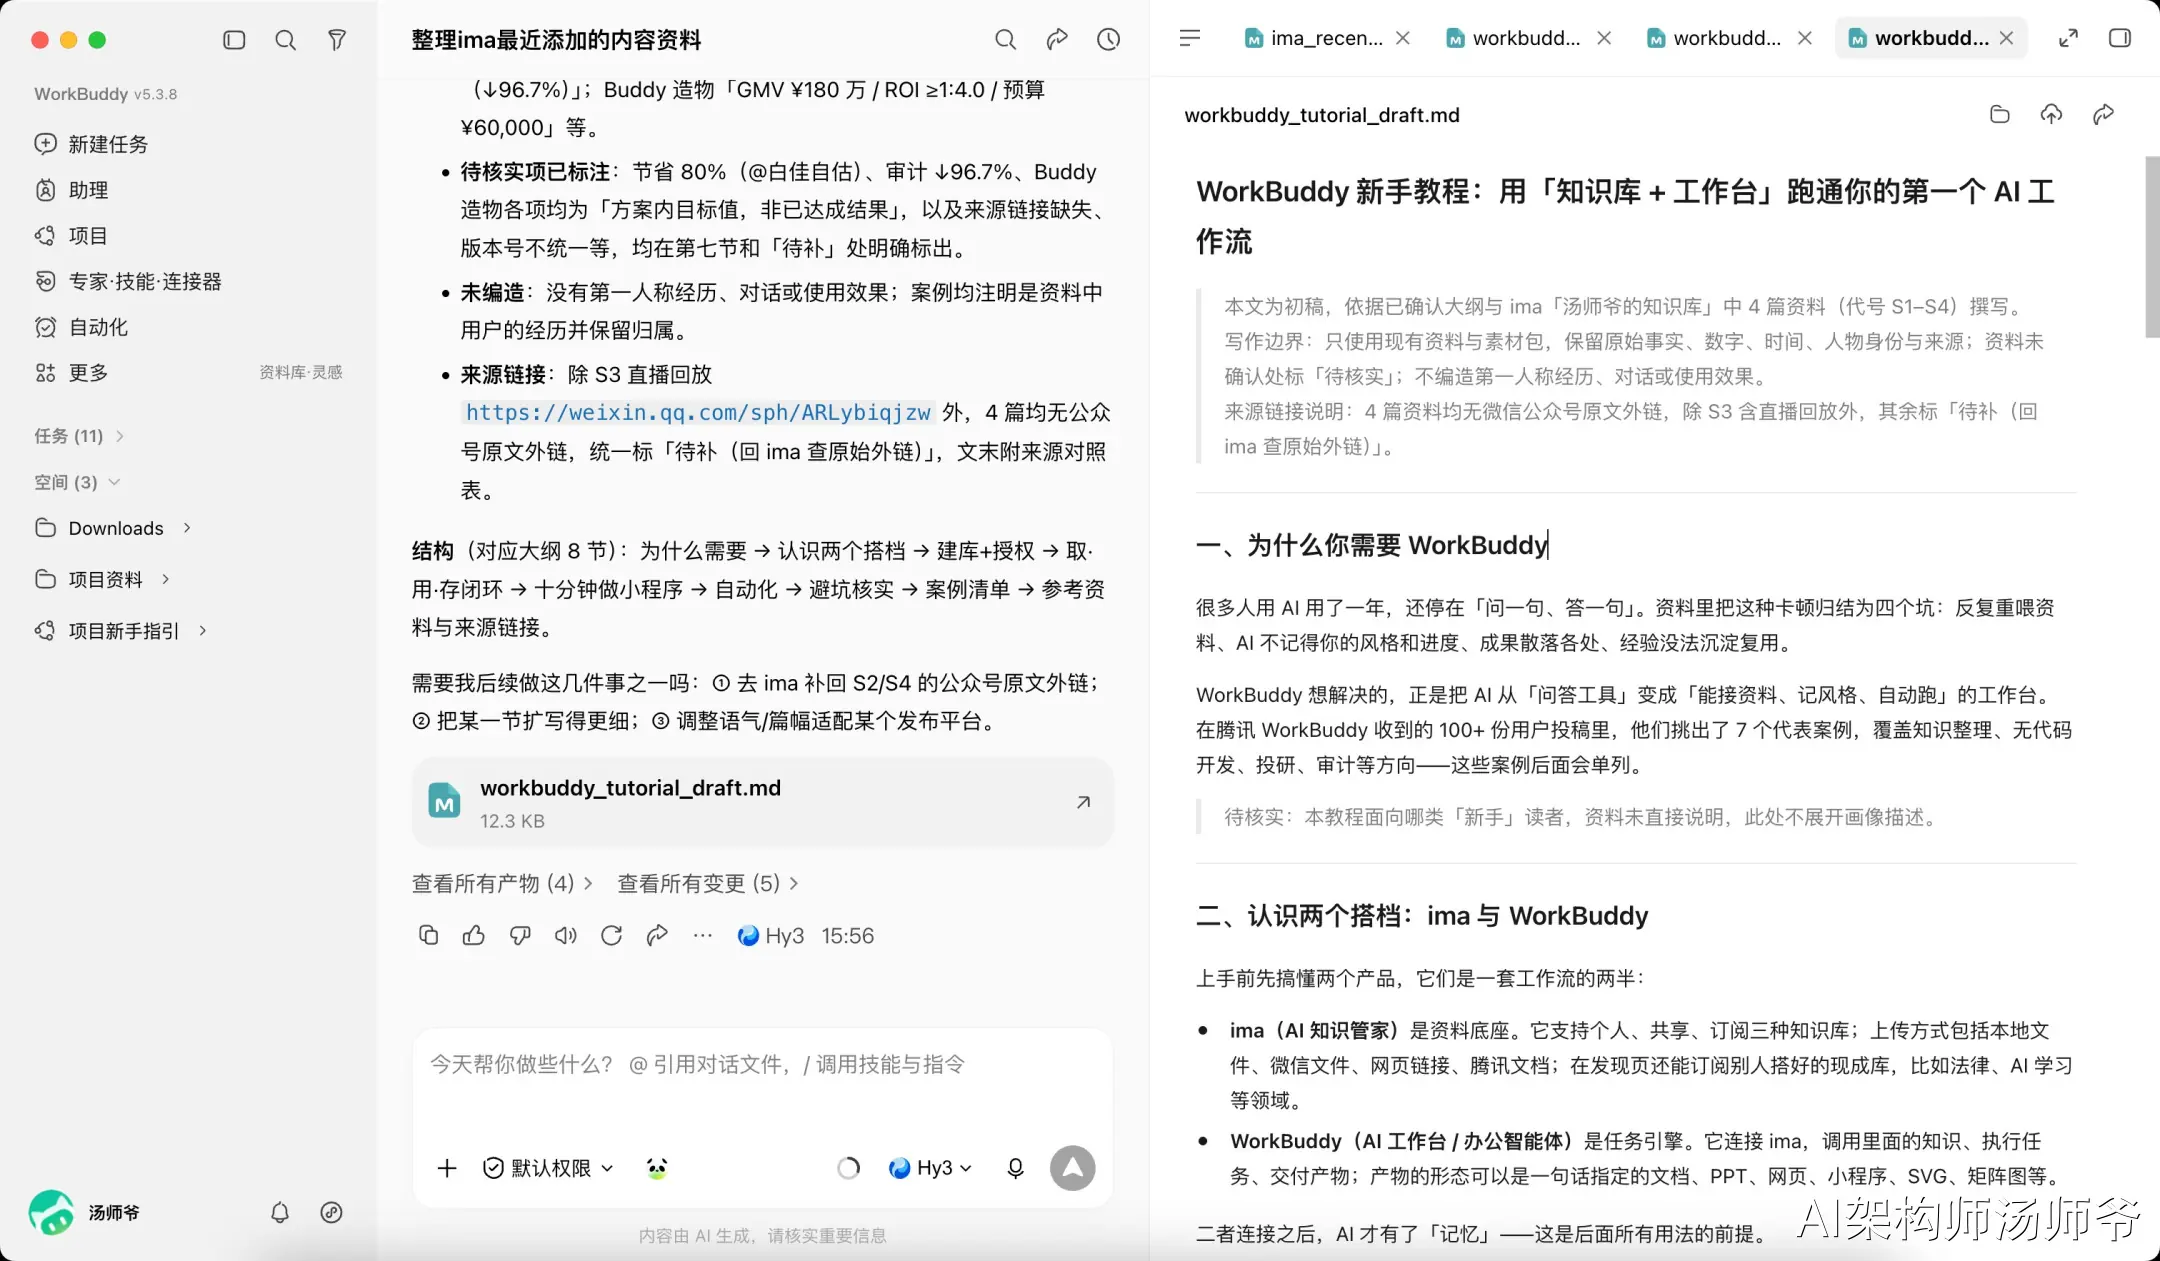Image resolution: width=2160 pixels, height=1261 pixels.
Task: Copy the response with the copy icon
Action: click(x=428, y=935)
